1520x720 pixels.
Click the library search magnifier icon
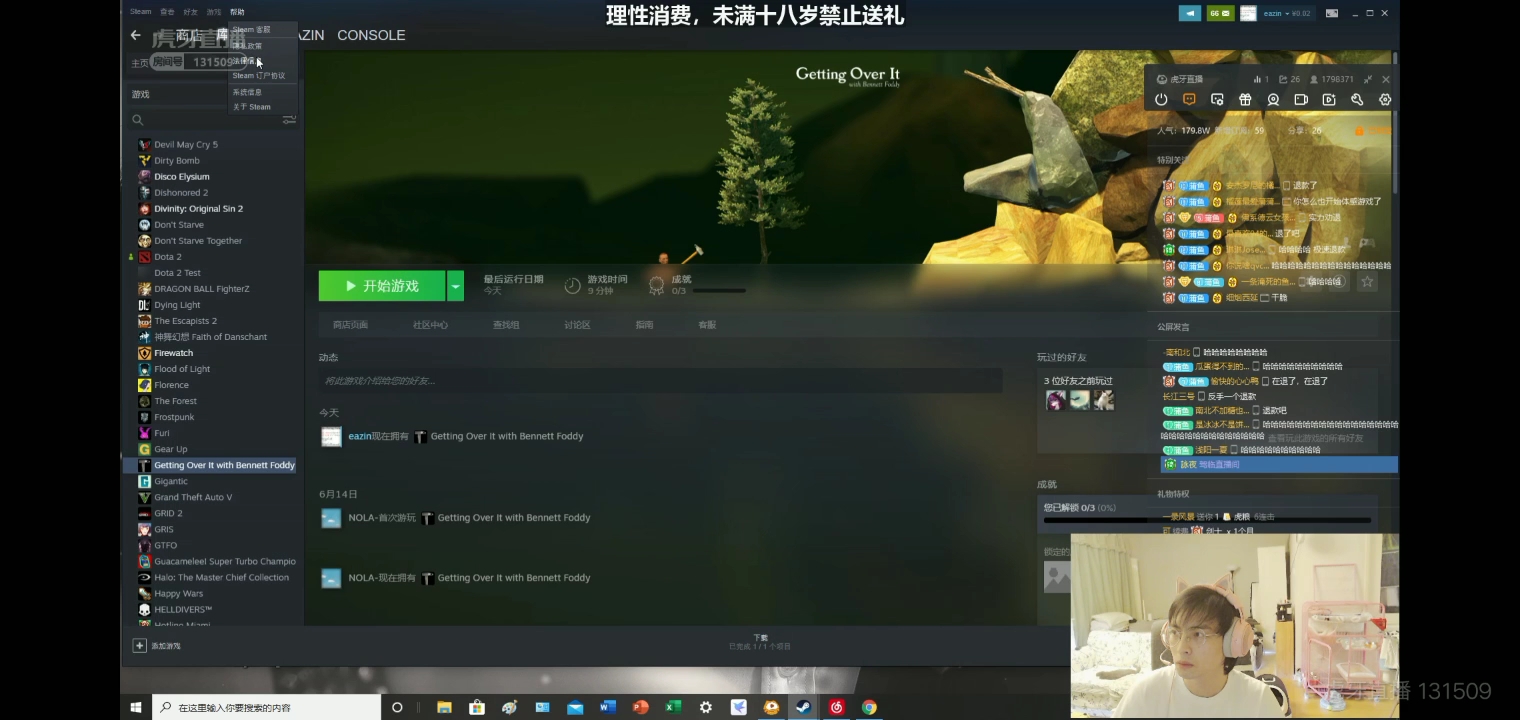[138, 120]
